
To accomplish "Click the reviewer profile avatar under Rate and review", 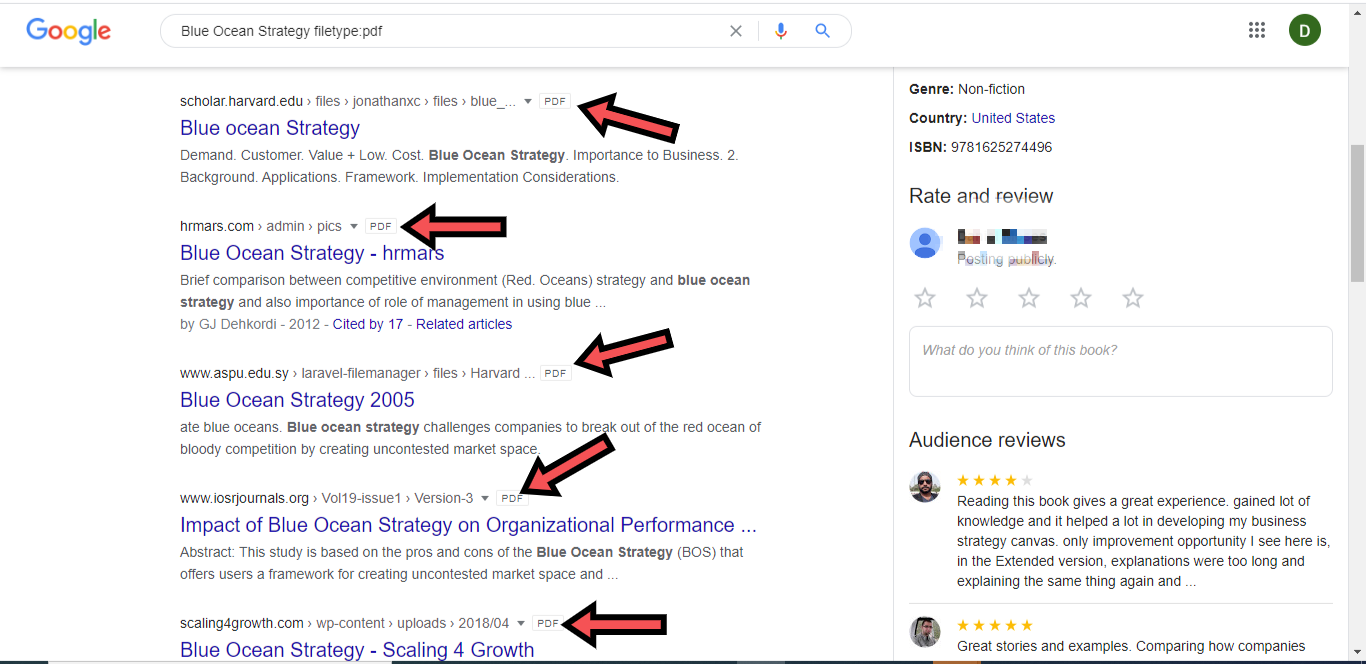I will [x=925, y=243].
